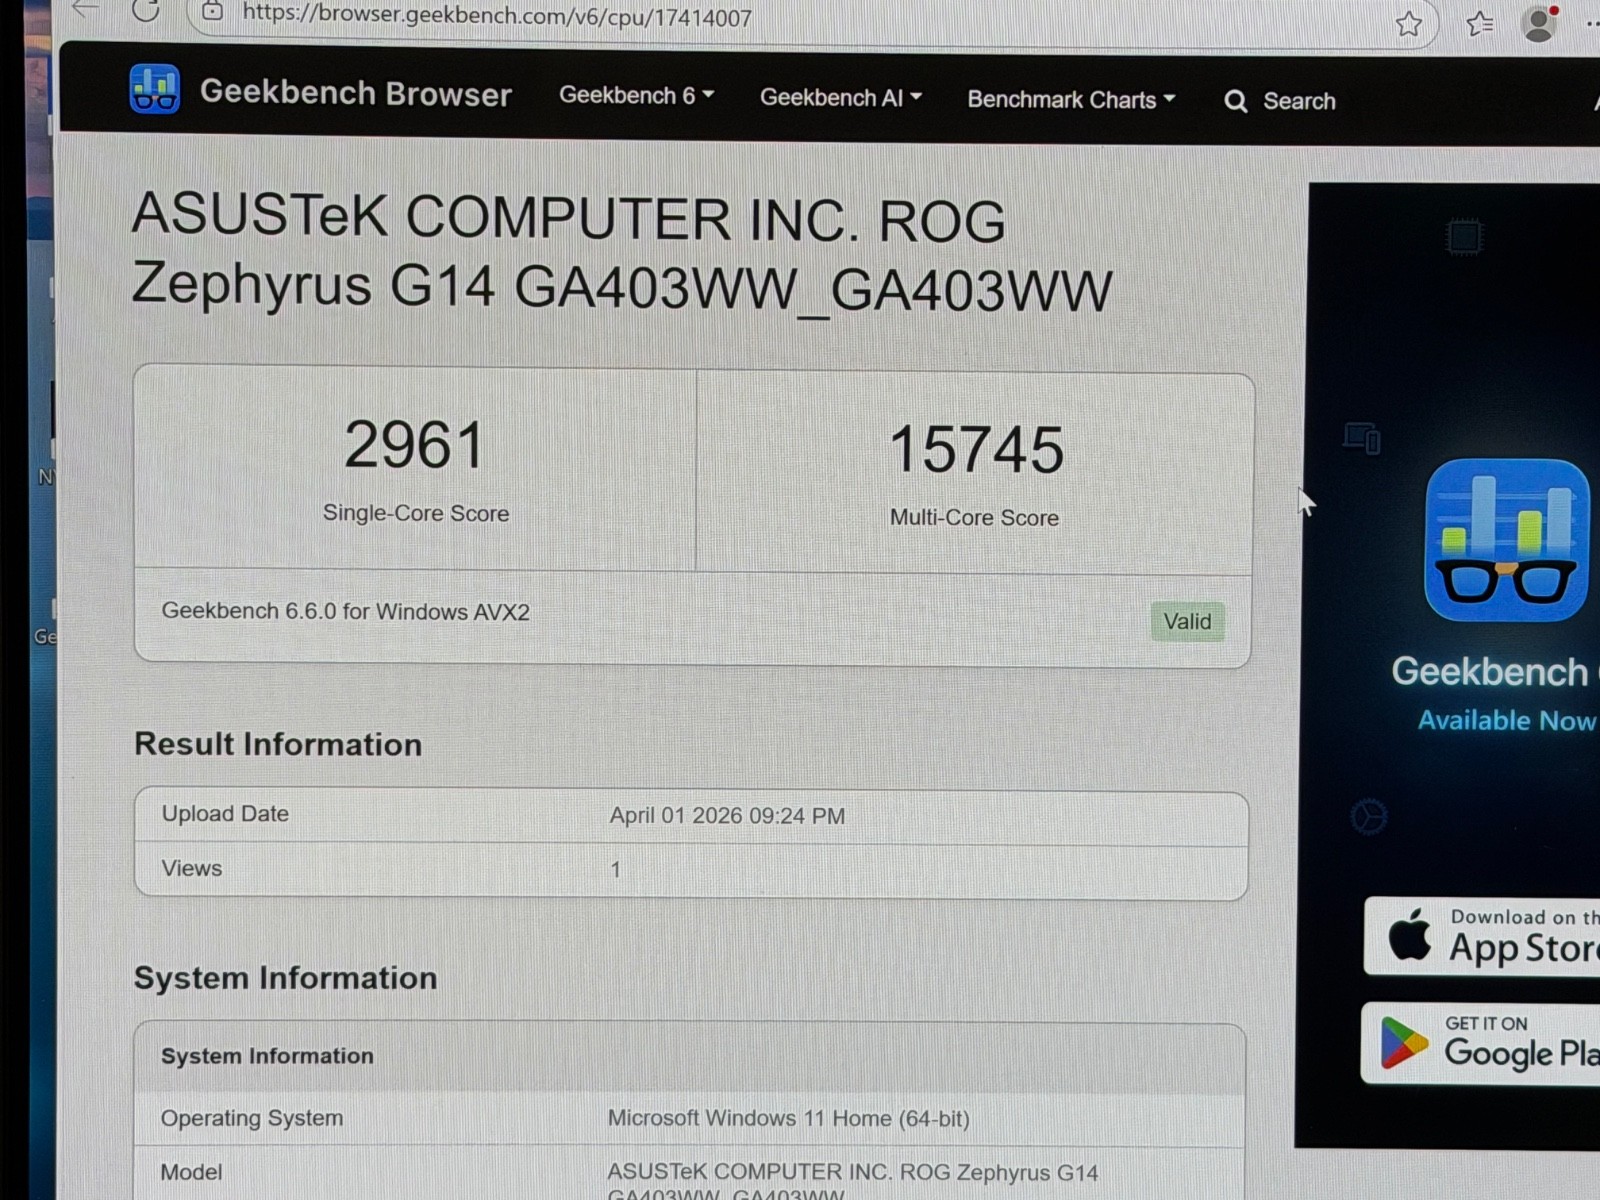Open the Geekbench Browser home link
Viewport: 1600px width, 1200px height.
[x=355, y=93]
